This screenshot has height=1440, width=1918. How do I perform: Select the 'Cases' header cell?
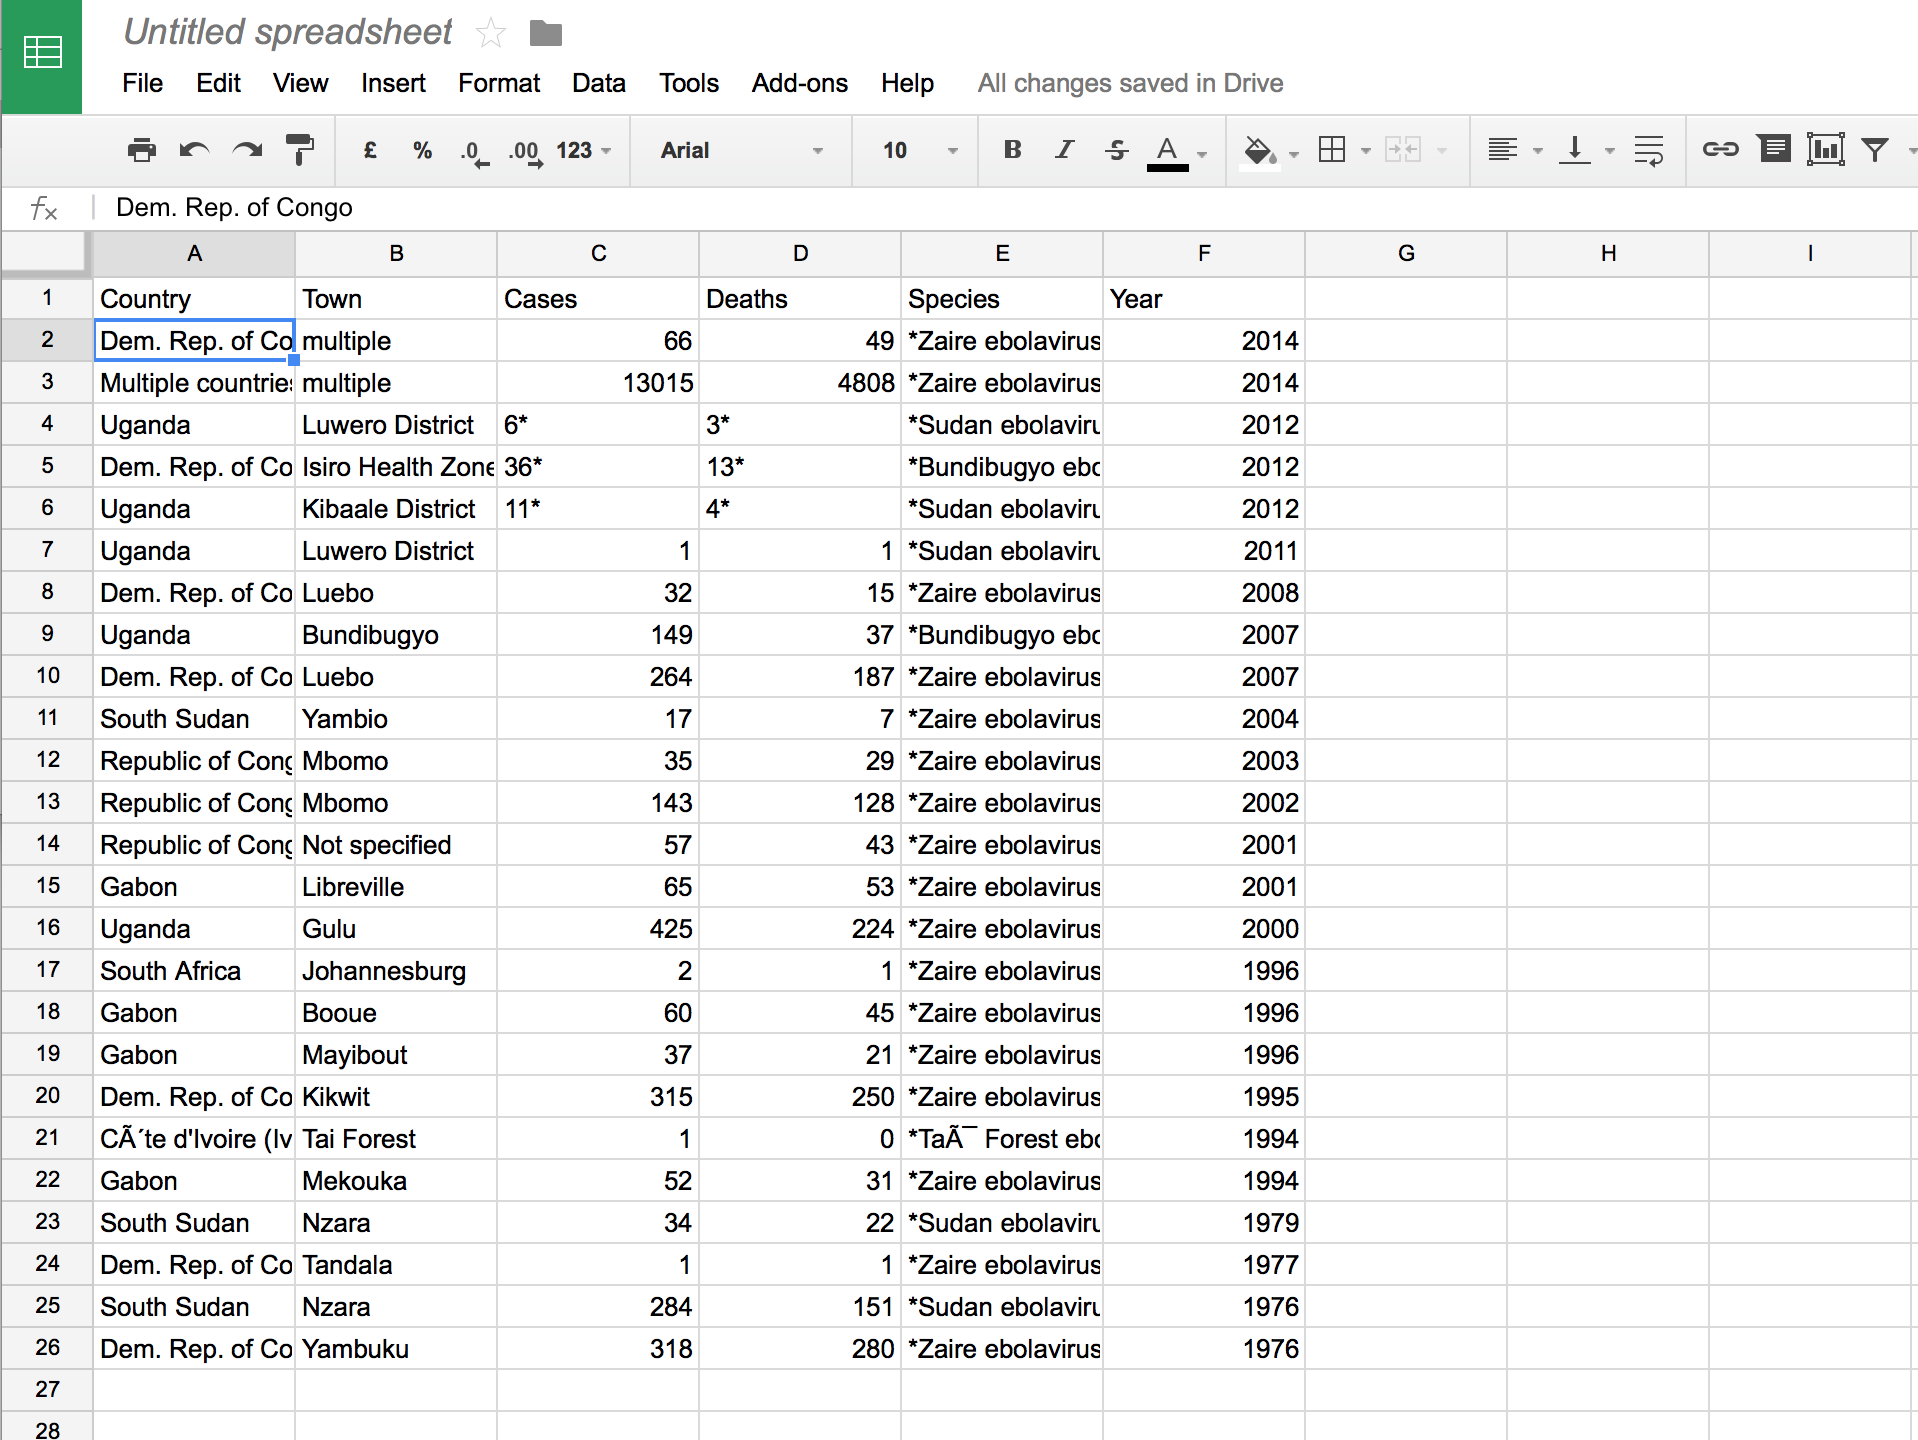tap(598, 298)
